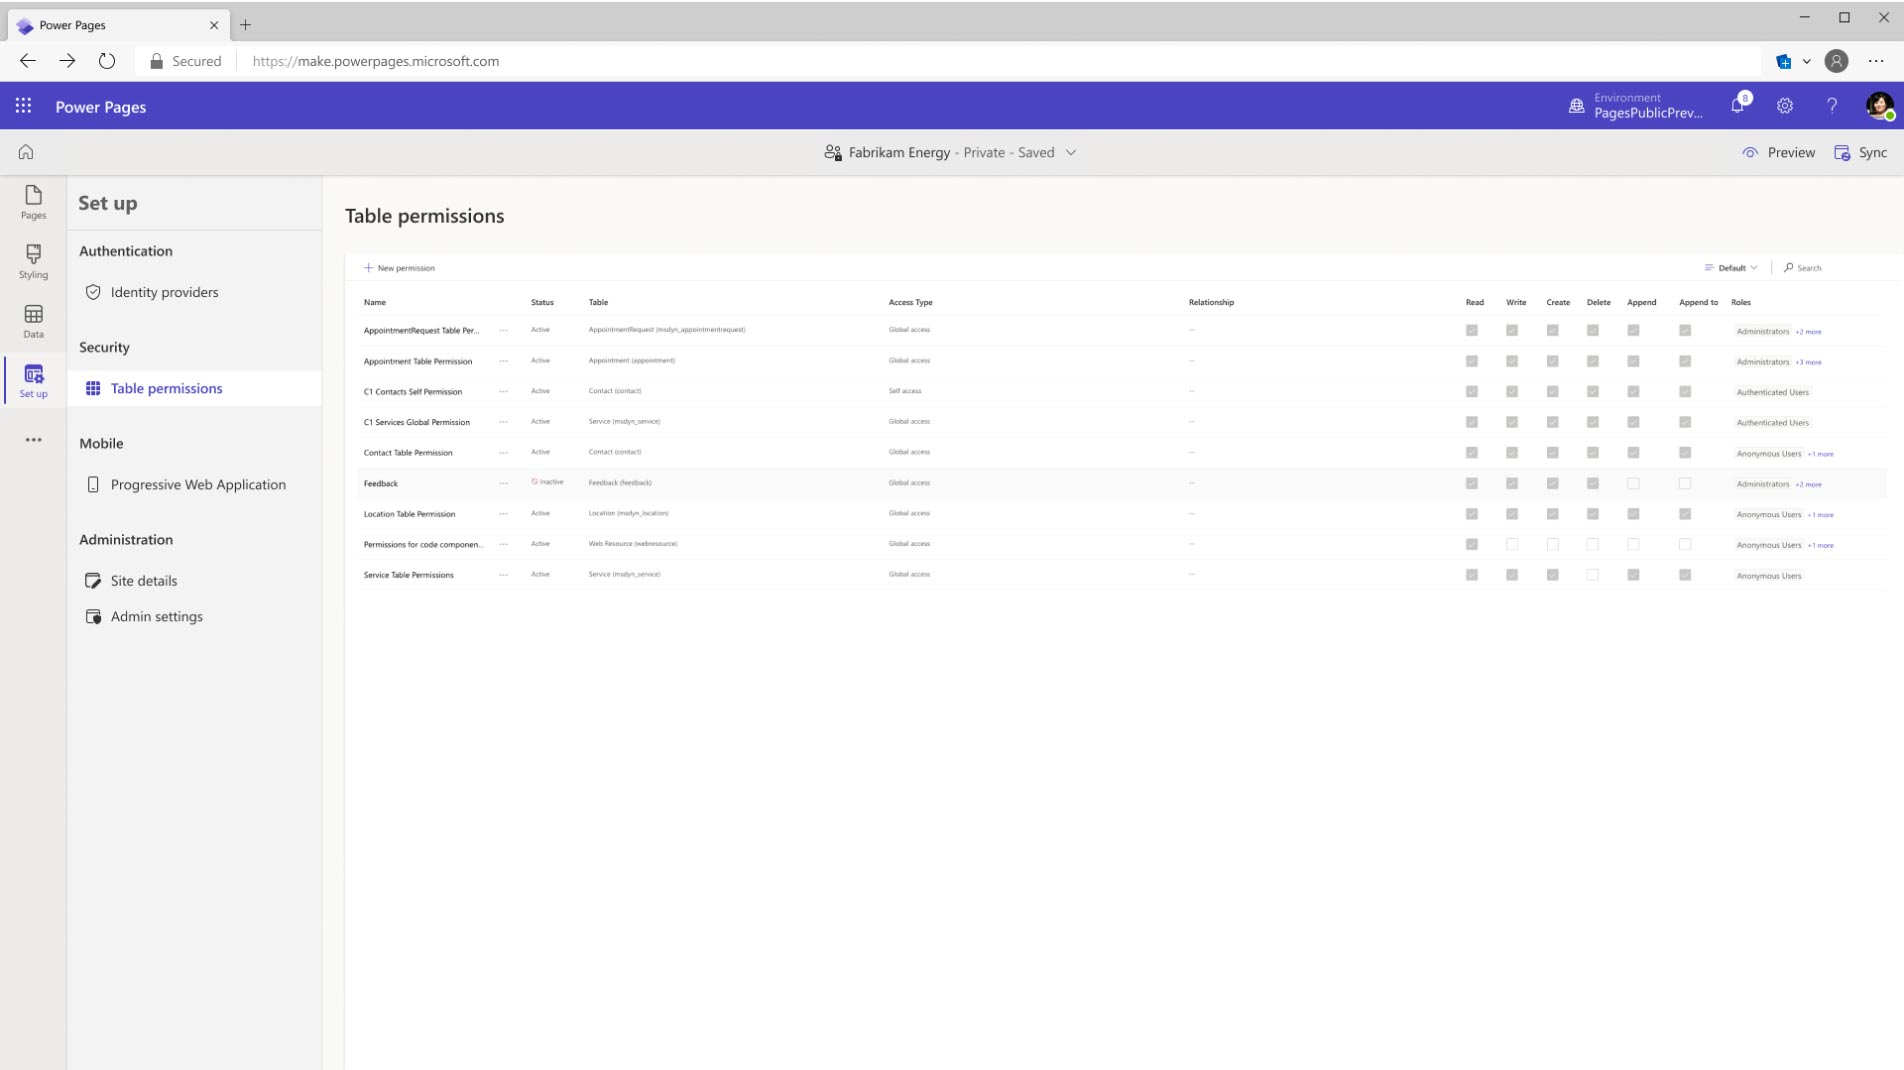Viewport: 1904px width, 1070px height.
Task: Open the Pages panel
Action: click(33, 204)
